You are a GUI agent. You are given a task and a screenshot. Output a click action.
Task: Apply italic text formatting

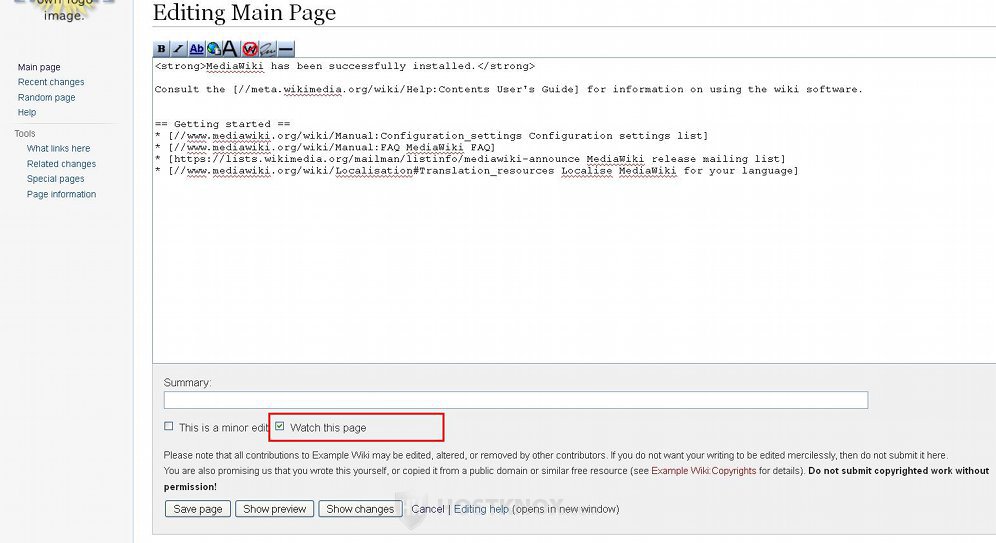point(178,49)
